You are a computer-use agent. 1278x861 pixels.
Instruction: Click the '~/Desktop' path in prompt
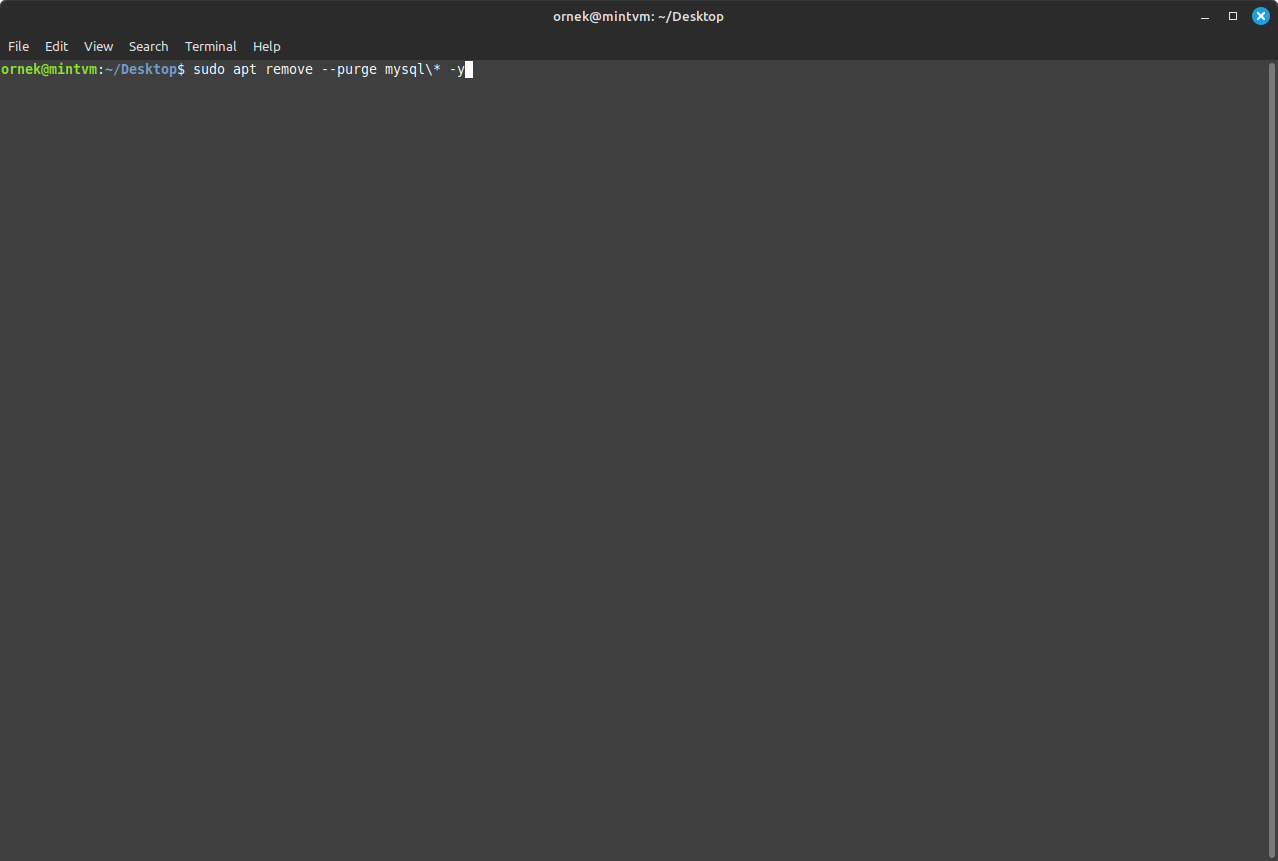[x=141, y=69]
